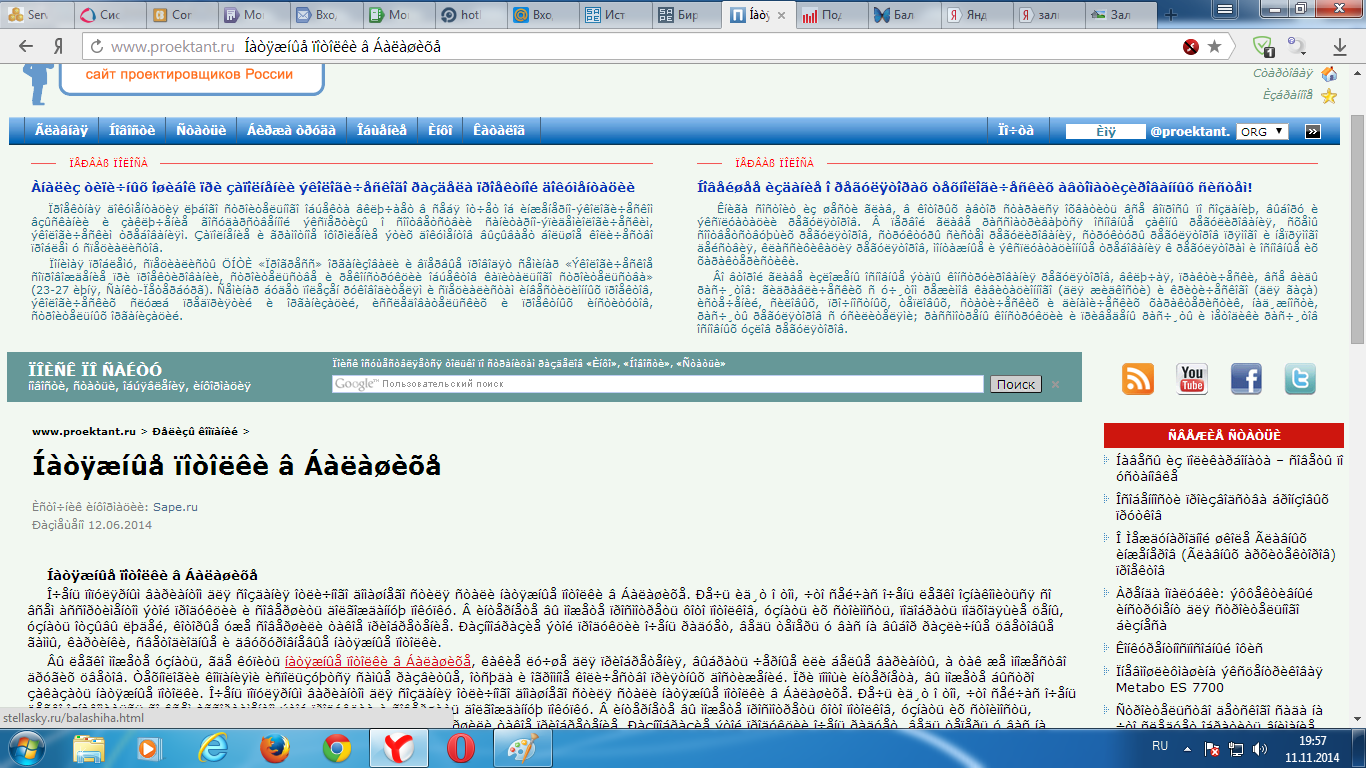The image size is (1366, 768).
Task: Open the RSS feed icon
Action: [x=1138, y=379]
